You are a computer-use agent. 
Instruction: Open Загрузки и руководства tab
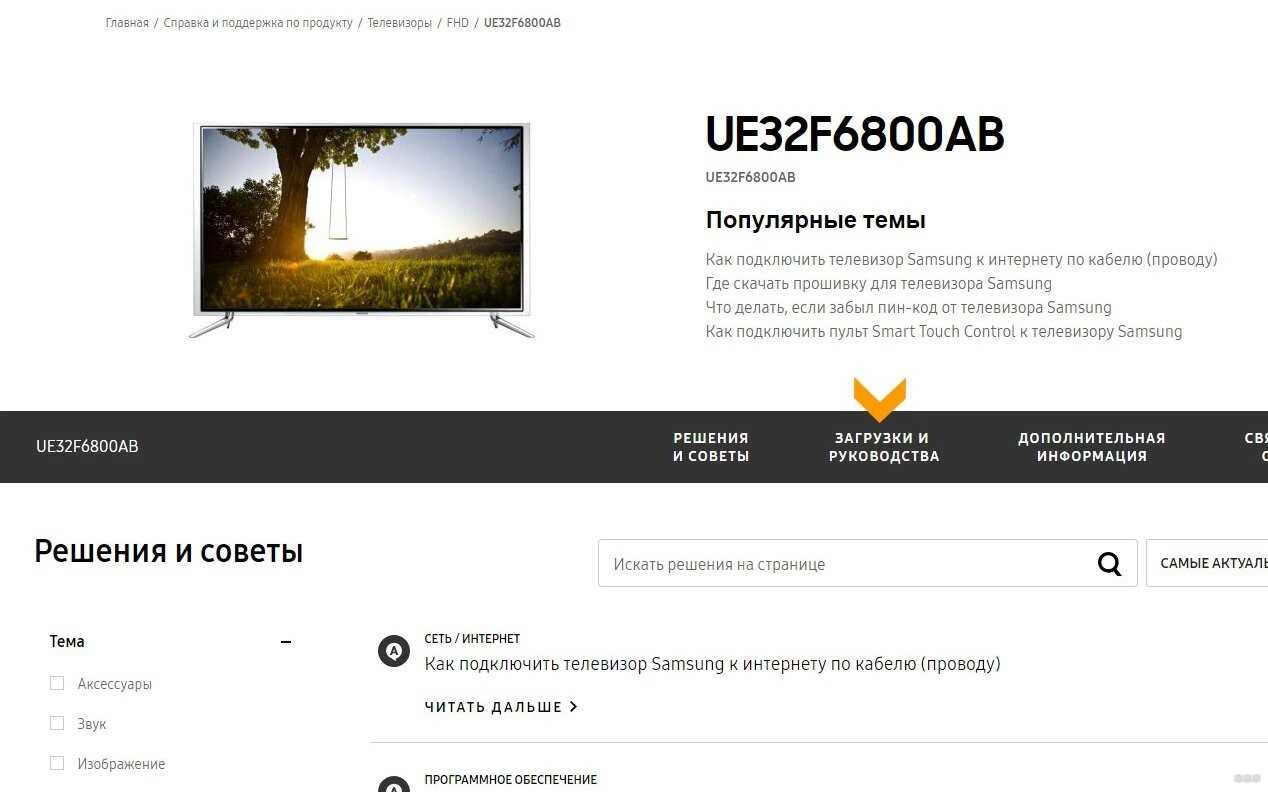click(884, 447)
